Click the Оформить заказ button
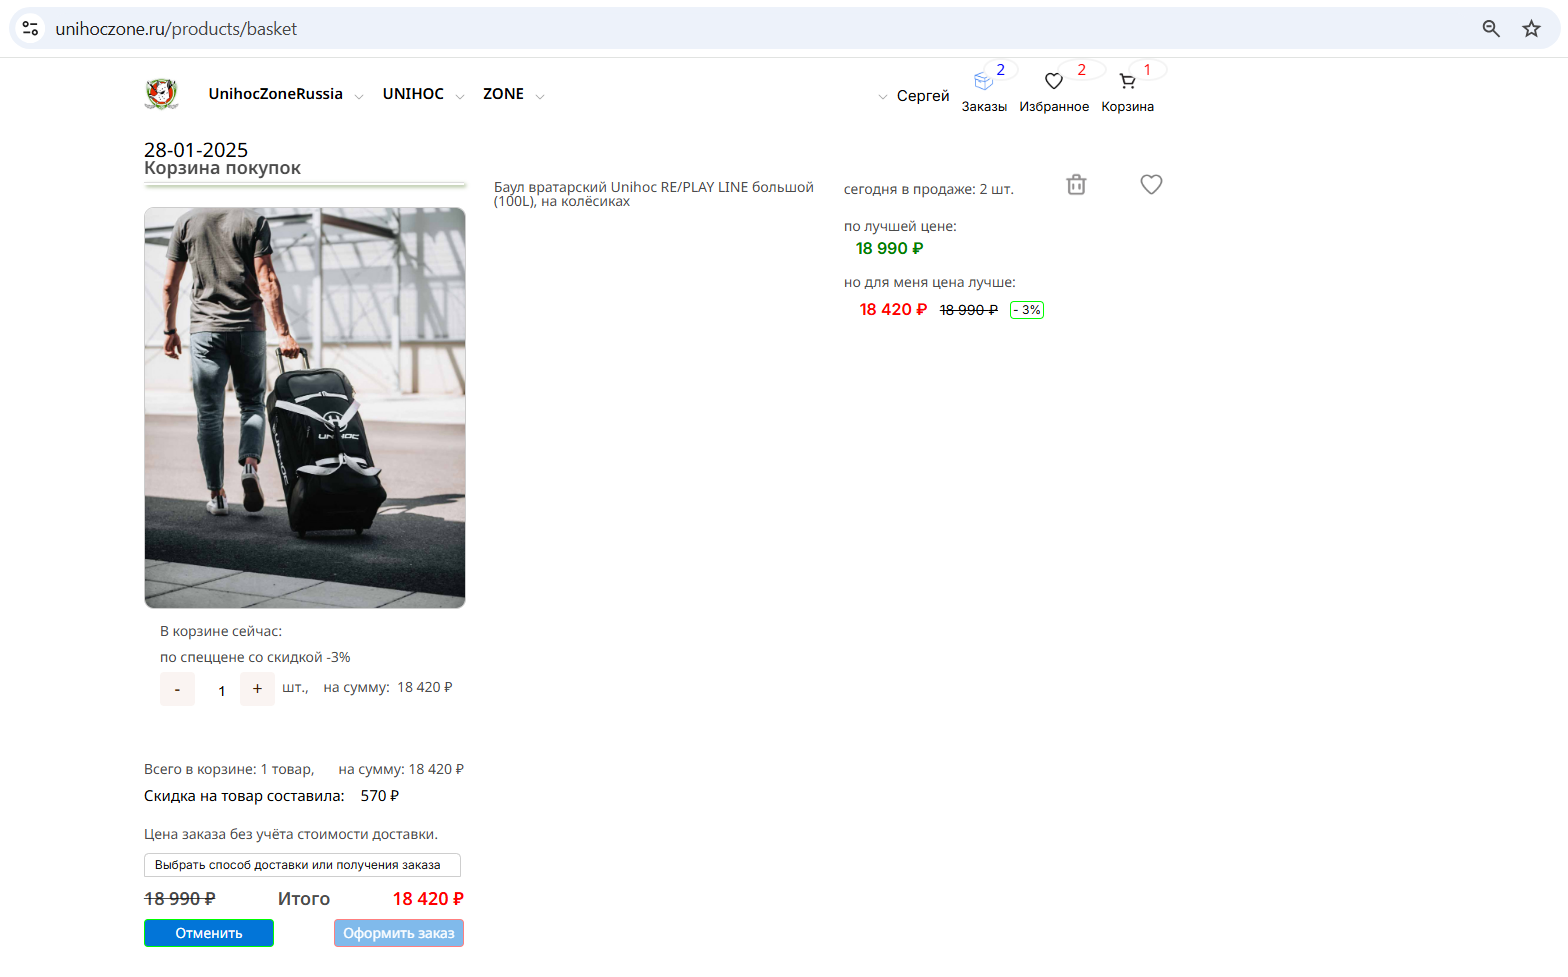 coord(399,933)
